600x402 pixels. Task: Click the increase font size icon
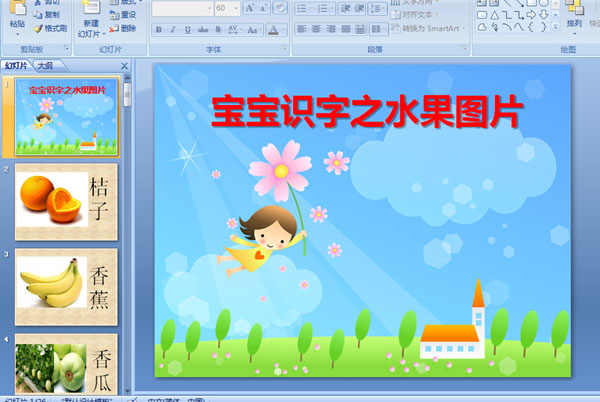pyautogui.click(x=251, y=8)
